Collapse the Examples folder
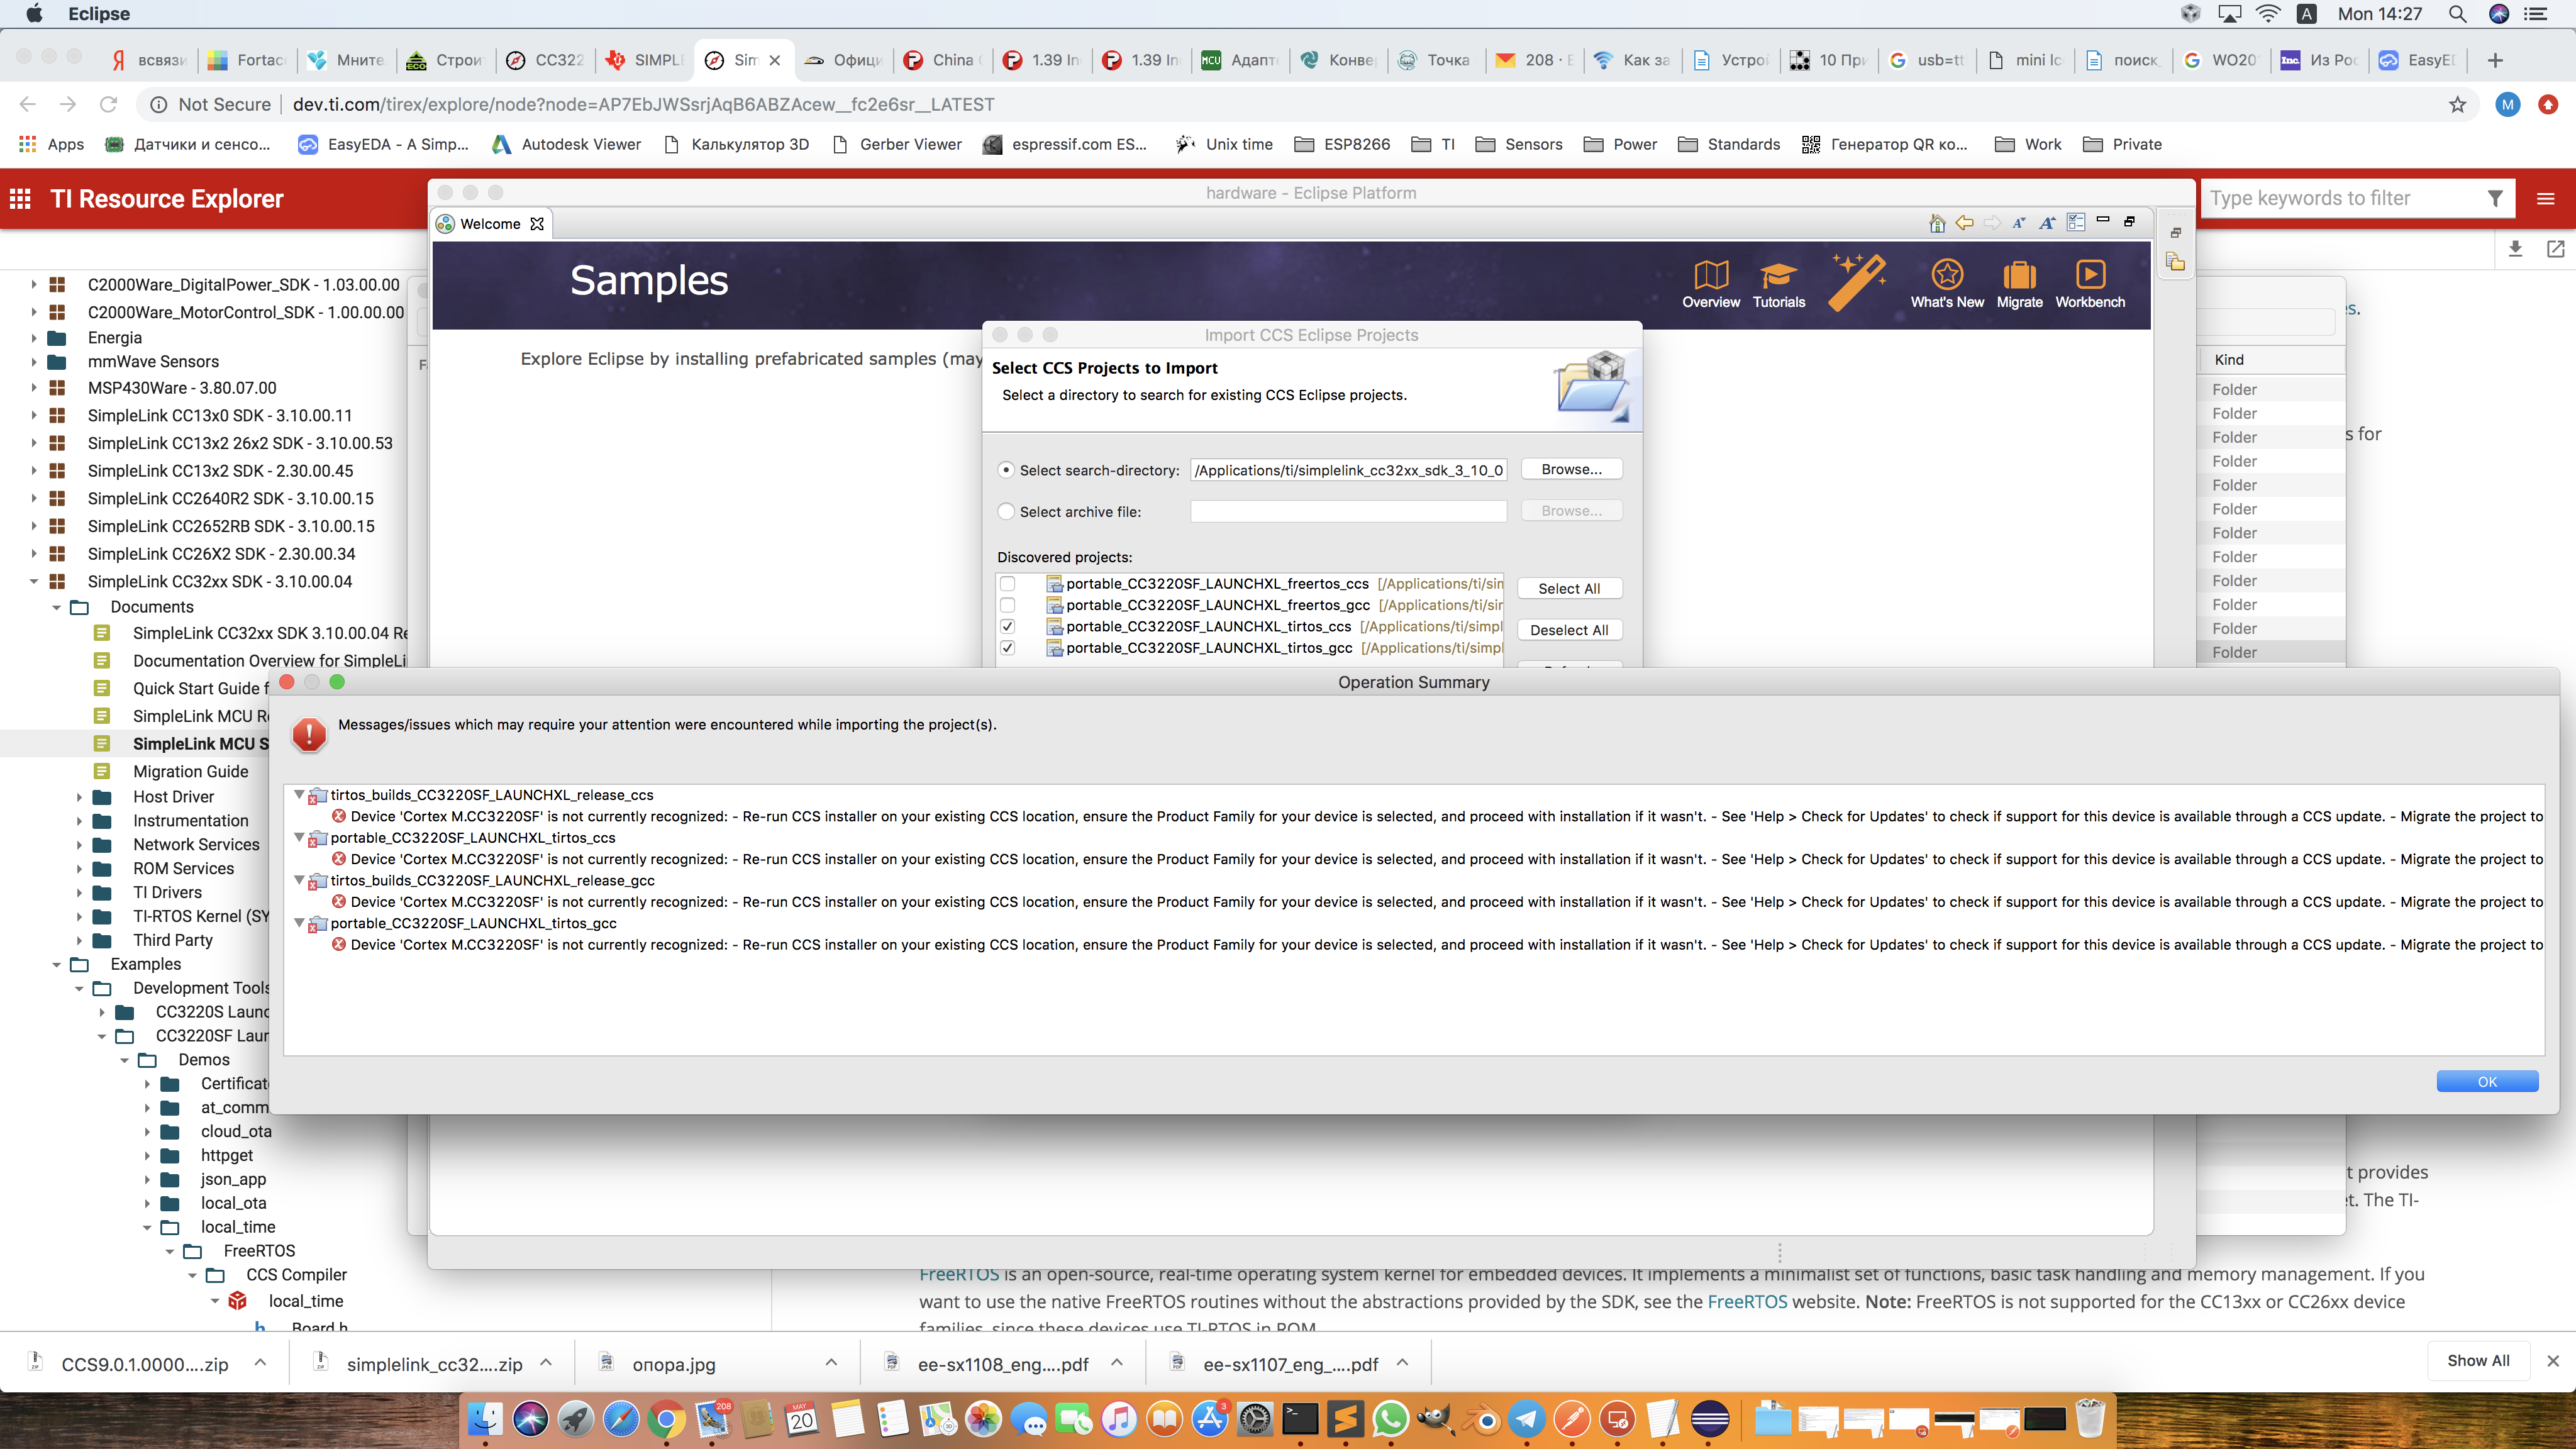The image size is (2576, 1449). pos(56,964)
